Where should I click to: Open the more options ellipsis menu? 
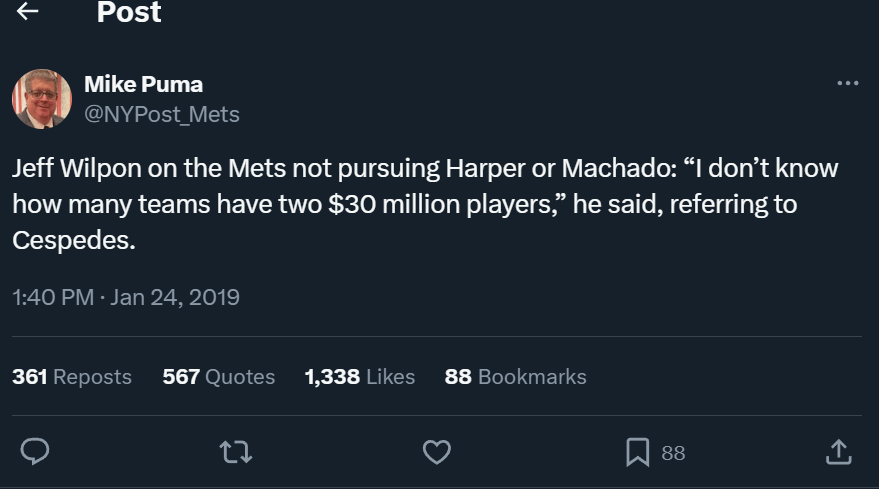click(x=847, y=83)
